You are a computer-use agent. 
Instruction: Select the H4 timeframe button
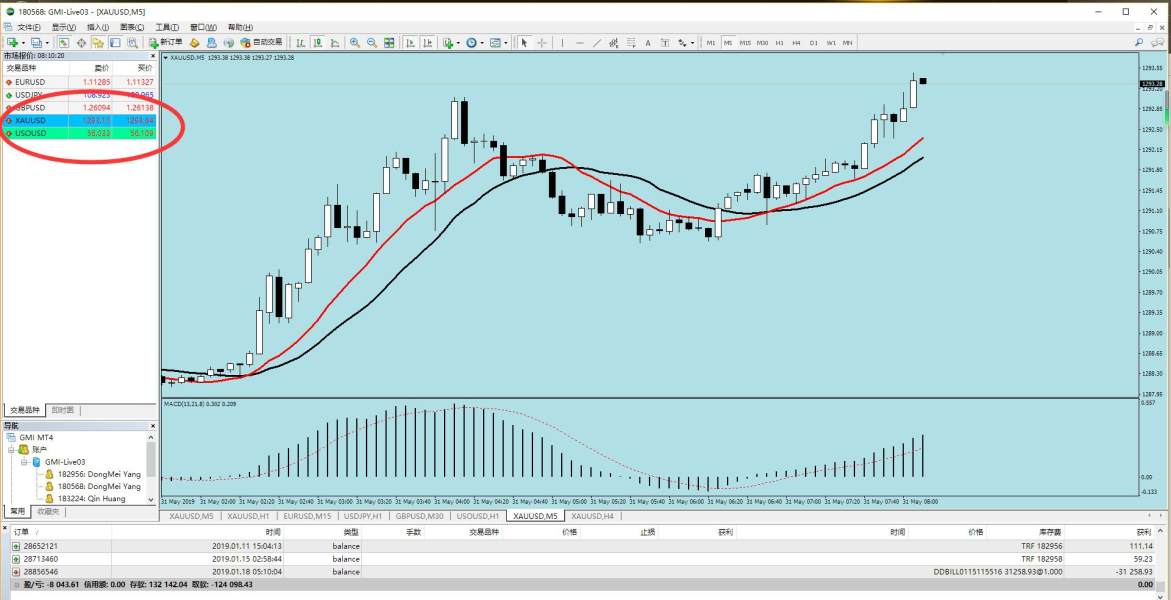pos(796,43)
